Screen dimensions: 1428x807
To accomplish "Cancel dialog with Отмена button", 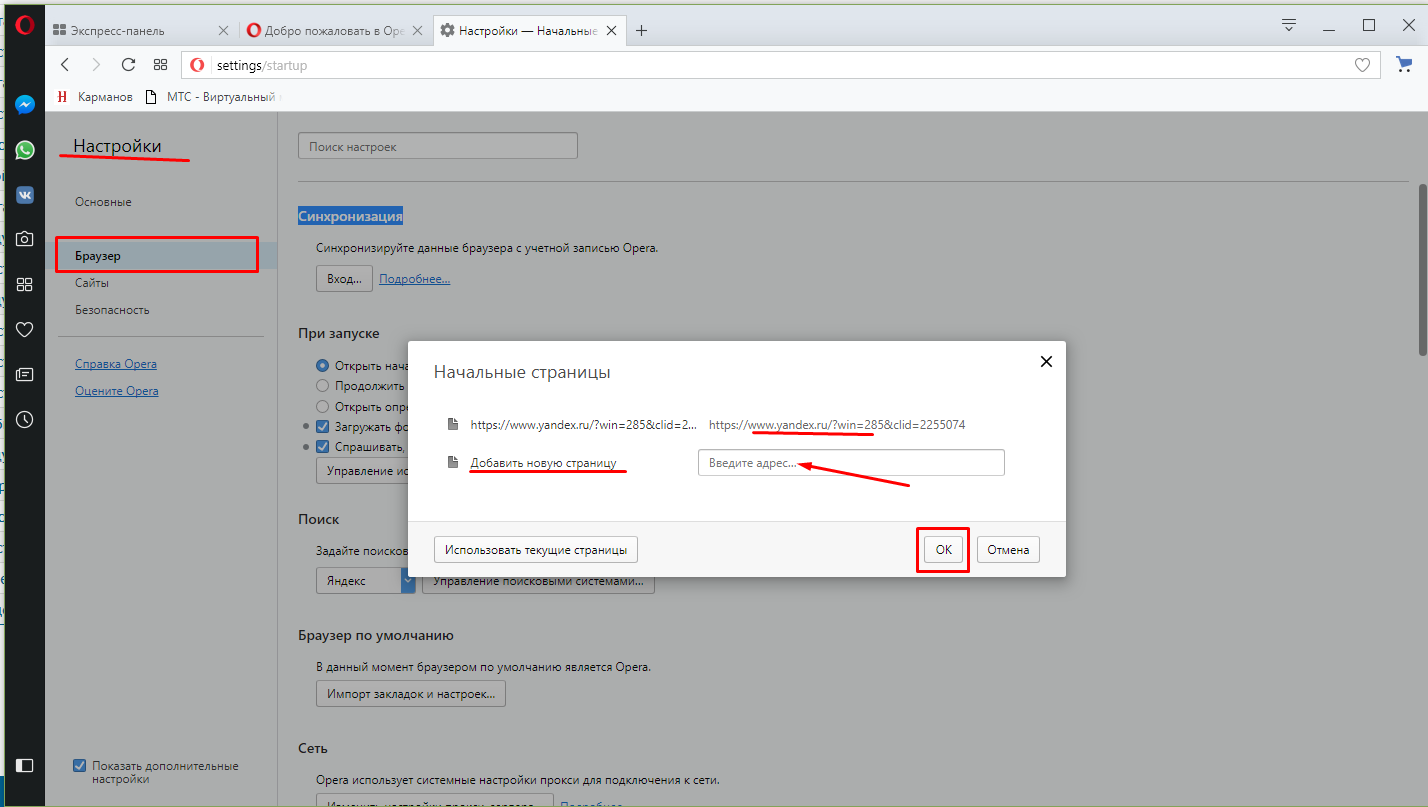I will (x=1008, y=549).
